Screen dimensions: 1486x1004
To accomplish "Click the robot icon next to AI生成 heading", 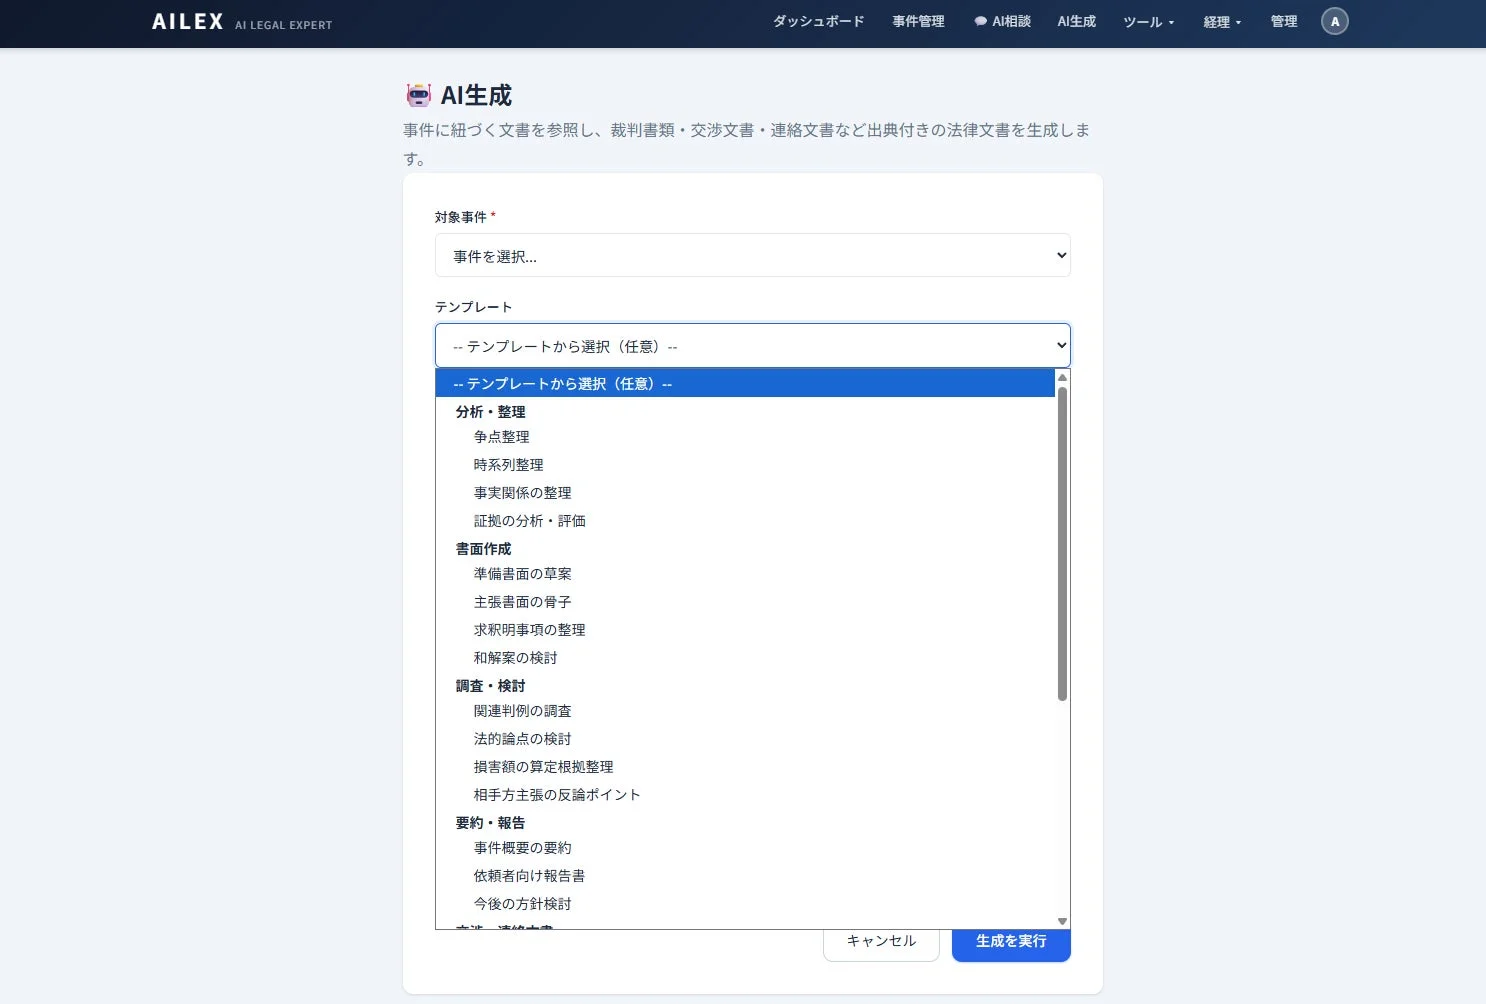I will point(417,94).
